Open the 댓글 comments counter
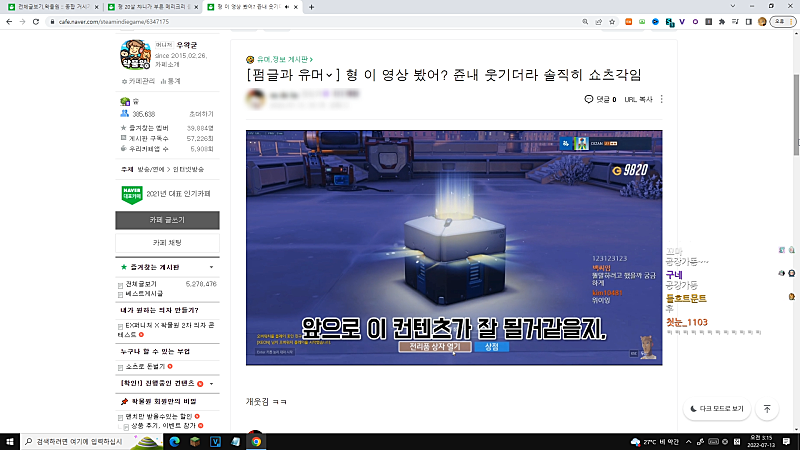Image resolution: width=800 pixels, height=450 pixels. (x=600, y=99)
